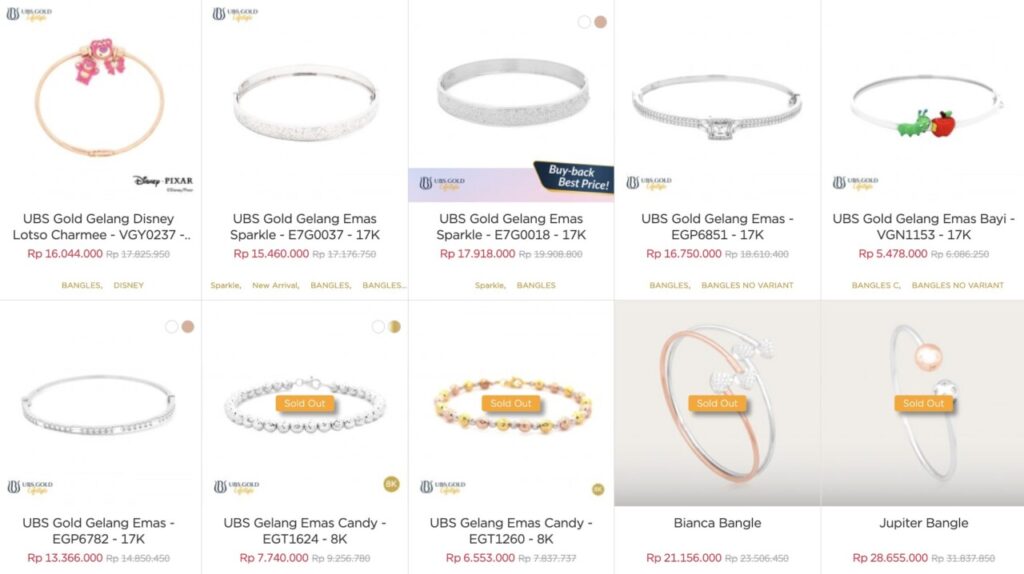Click the 8K badge on Candy EGT1624

click(x=391, y=484)
